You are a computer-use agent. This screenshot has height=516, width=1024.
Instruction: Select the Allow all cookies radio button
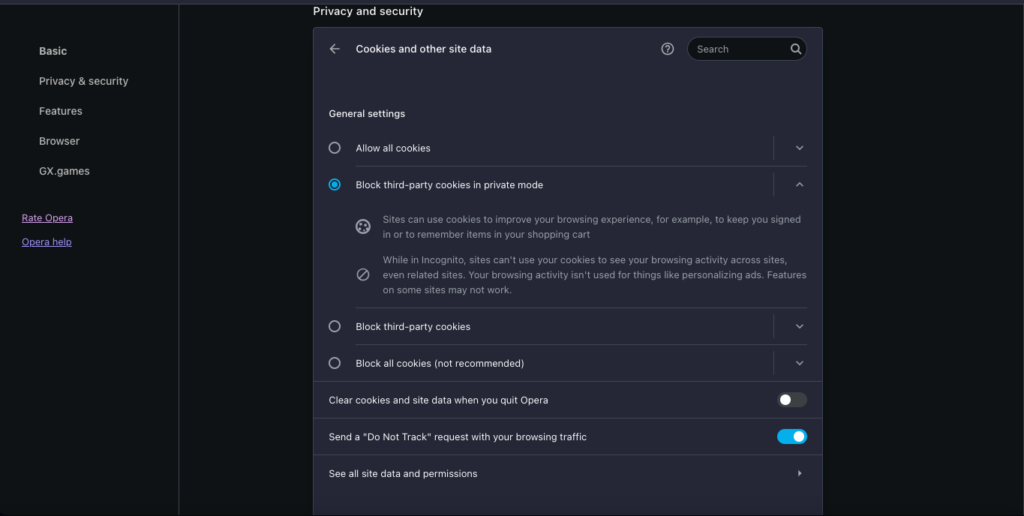pyautogui.click(x=334, y=148)
